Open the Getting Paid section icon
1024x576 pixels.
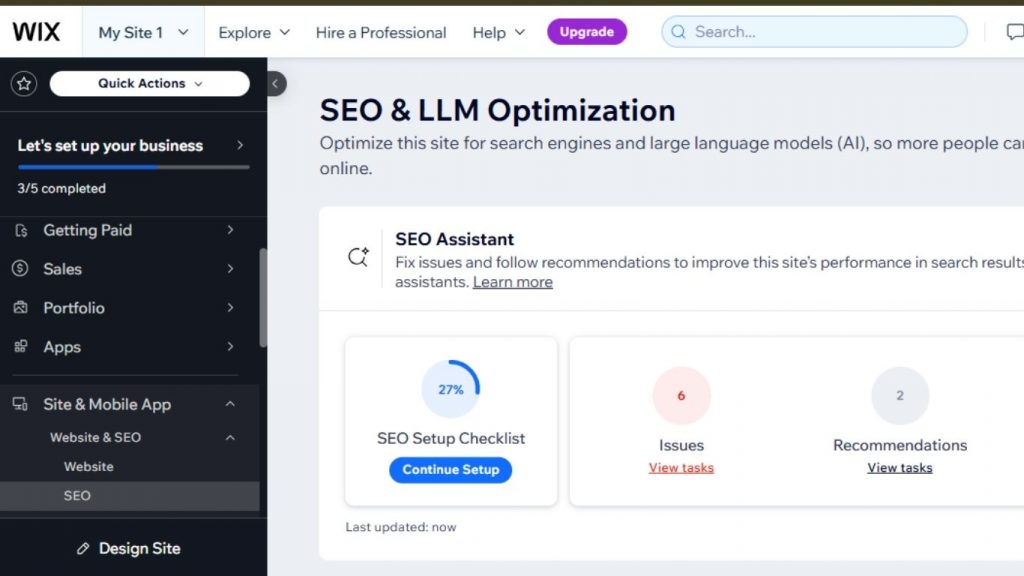coord(23,230)
